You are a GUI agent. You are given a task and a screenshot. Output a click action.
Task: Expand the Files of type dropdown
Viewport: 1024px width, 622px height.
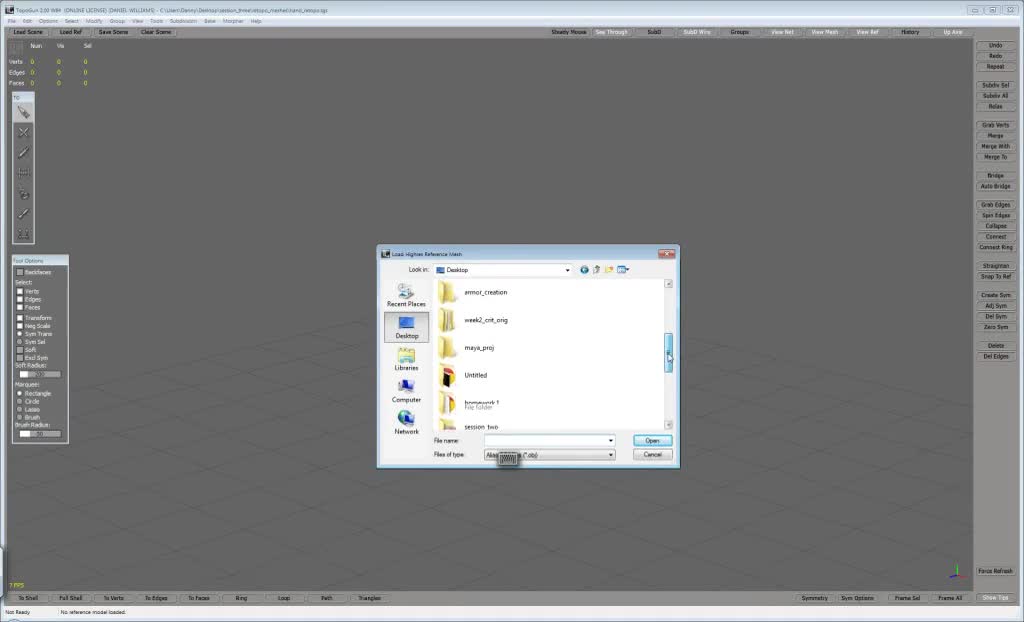click(x=611, y=455)
